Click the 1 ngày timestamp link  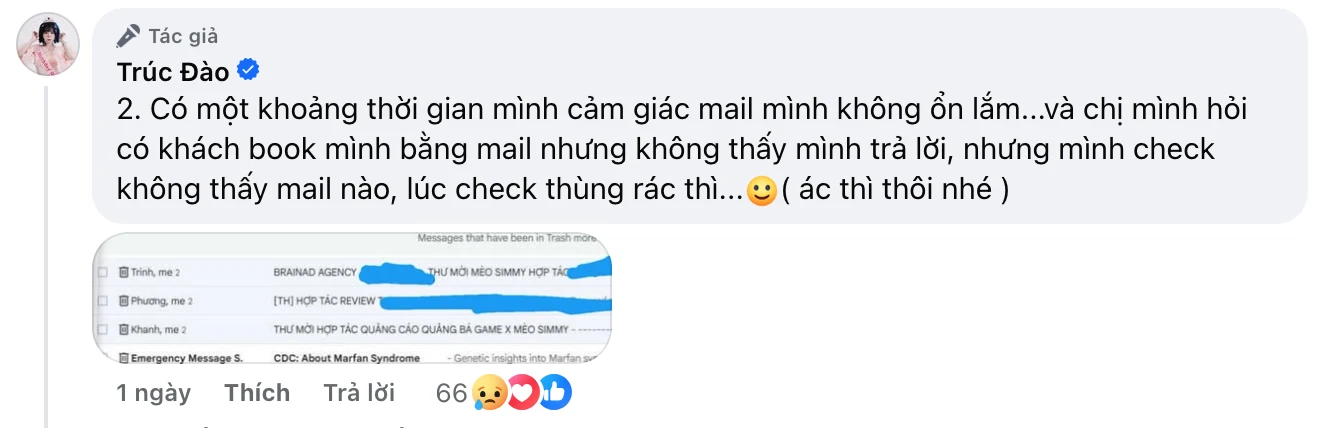(x=153, y=393)
